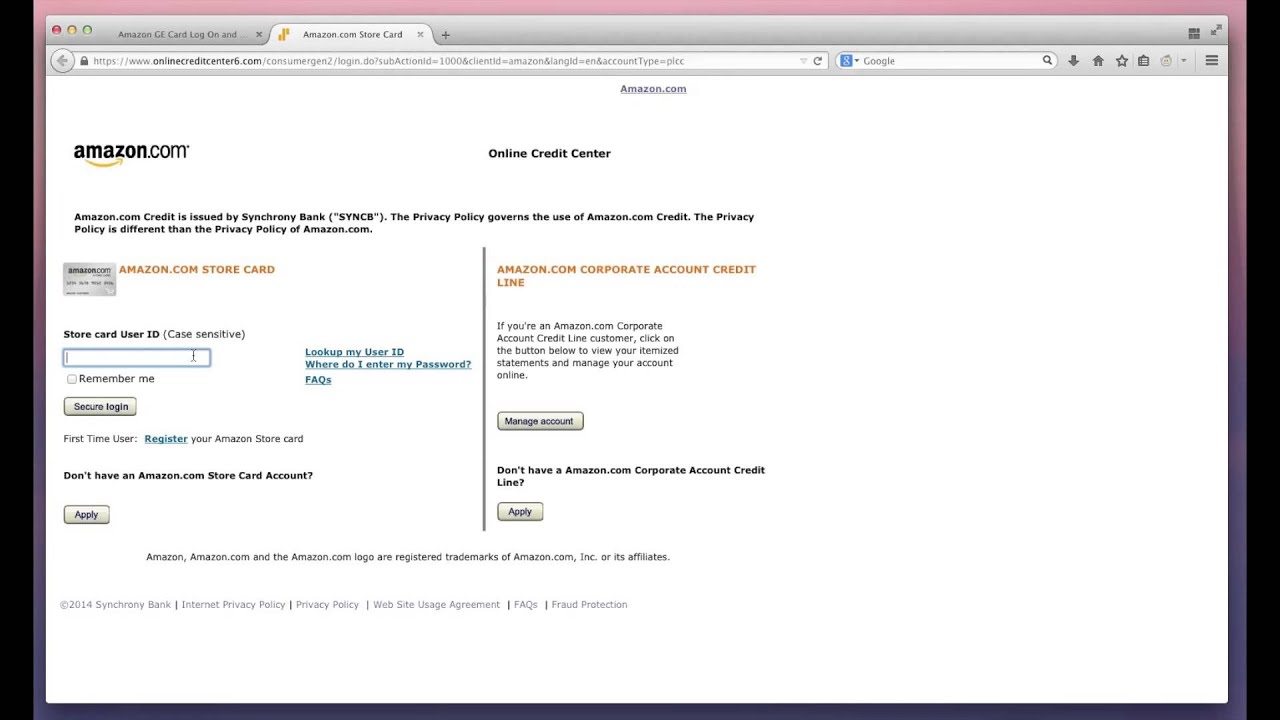Click the Manage account button
Screen dimensions: 1280x720
tap(539, 421)
